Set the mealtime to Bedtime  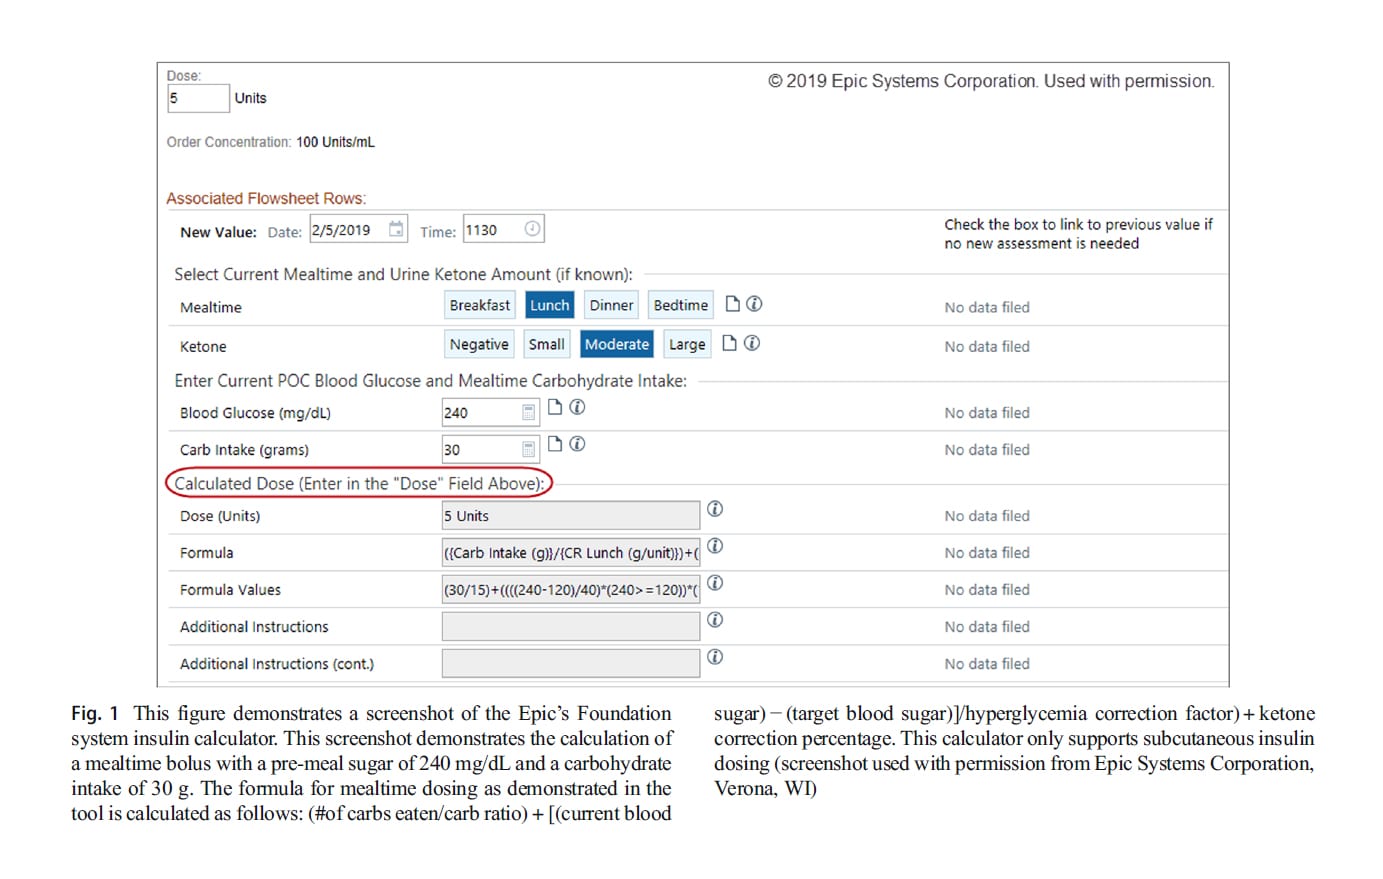point(680,305)
